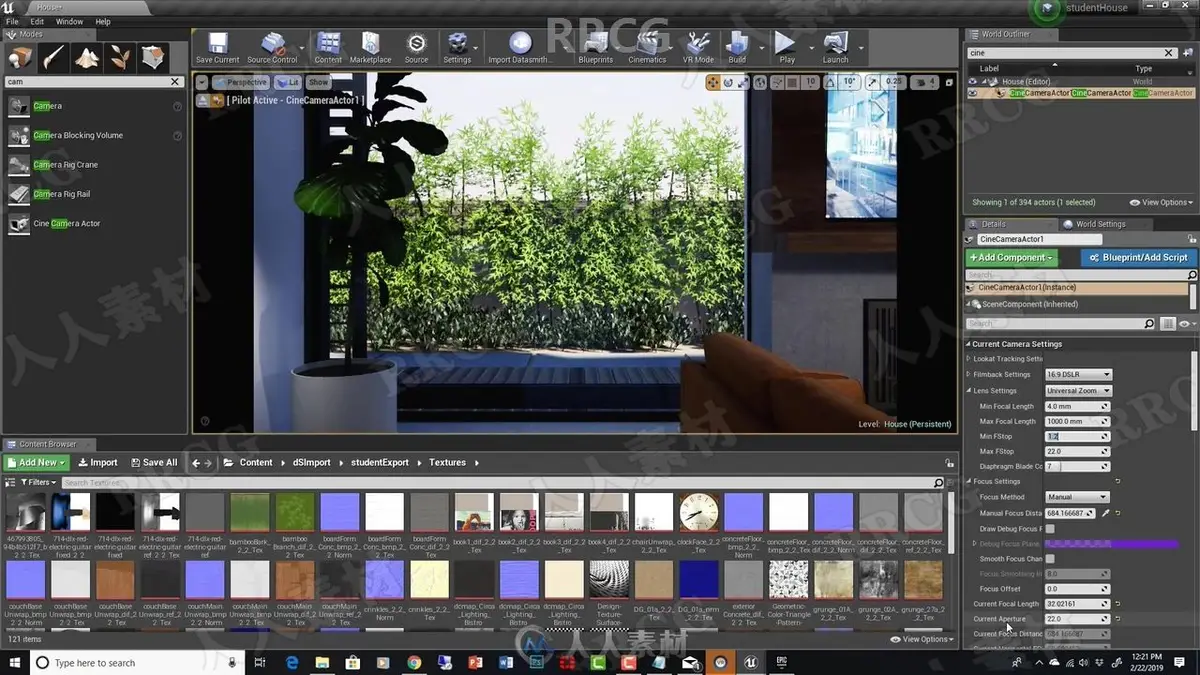Clear the Modes search with X icon
Image resolution: width=1200 pixels, height=675 pixels.
pos(175,82)
